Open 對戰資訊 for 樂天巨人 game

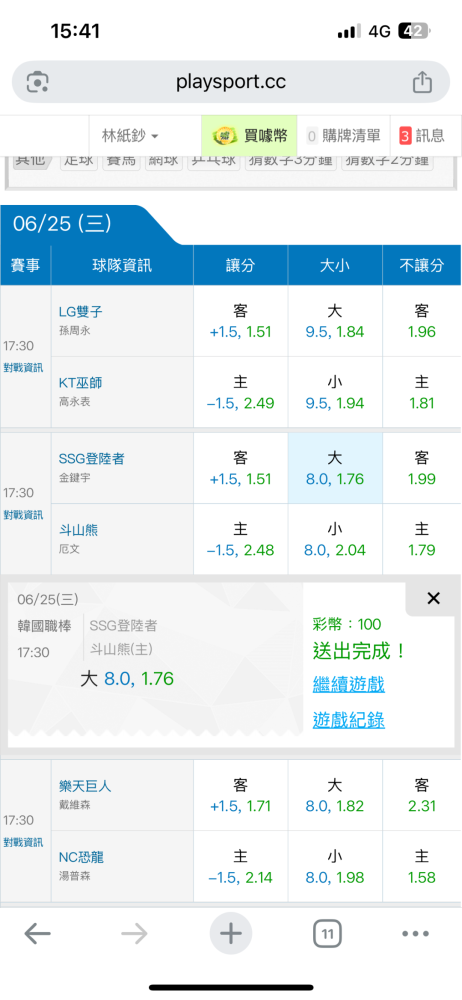[x=23, y=842]
